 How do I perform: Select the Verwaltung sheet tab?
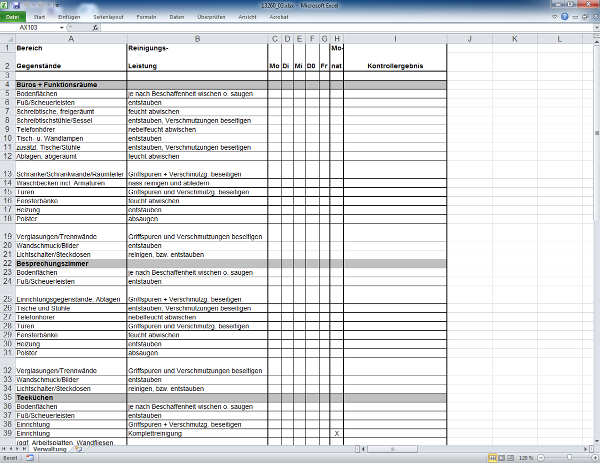50,450
